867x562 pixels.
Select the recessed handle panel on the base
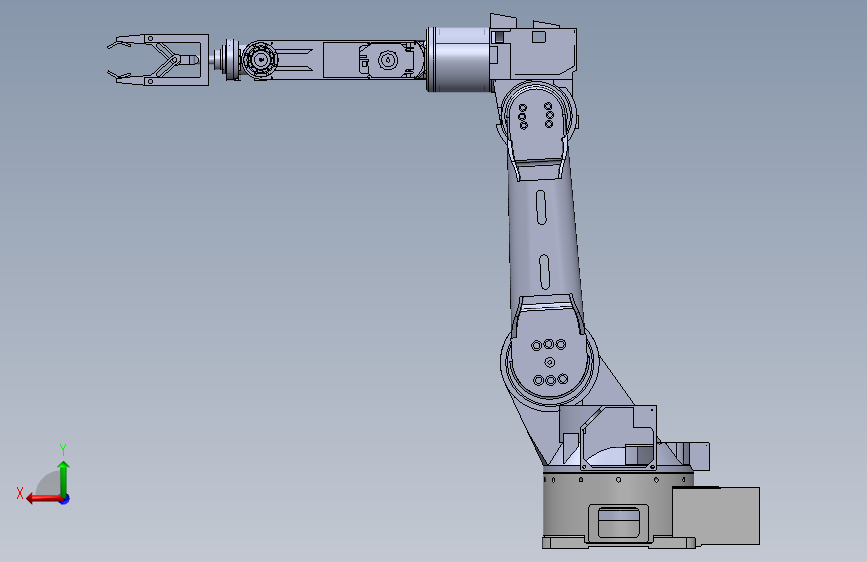[618, 521]
